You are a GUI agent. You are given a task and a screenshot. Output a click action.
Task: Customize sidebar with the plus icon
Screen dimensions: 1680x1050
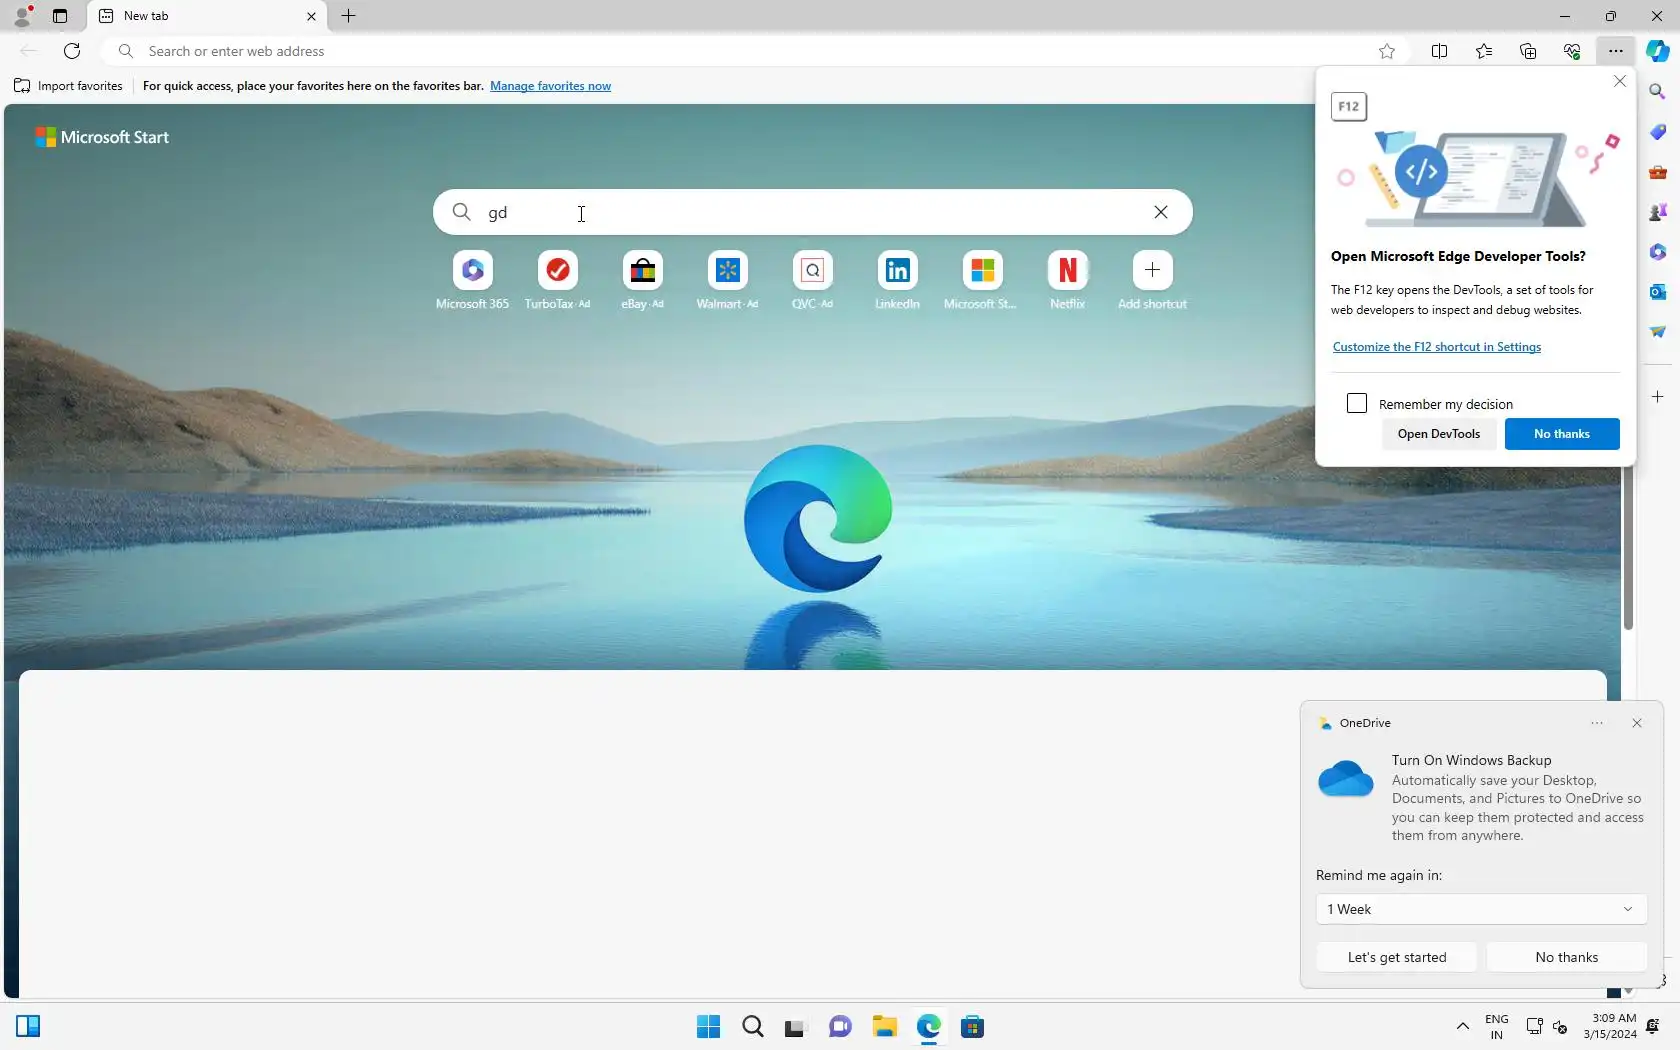(1658, 397)
